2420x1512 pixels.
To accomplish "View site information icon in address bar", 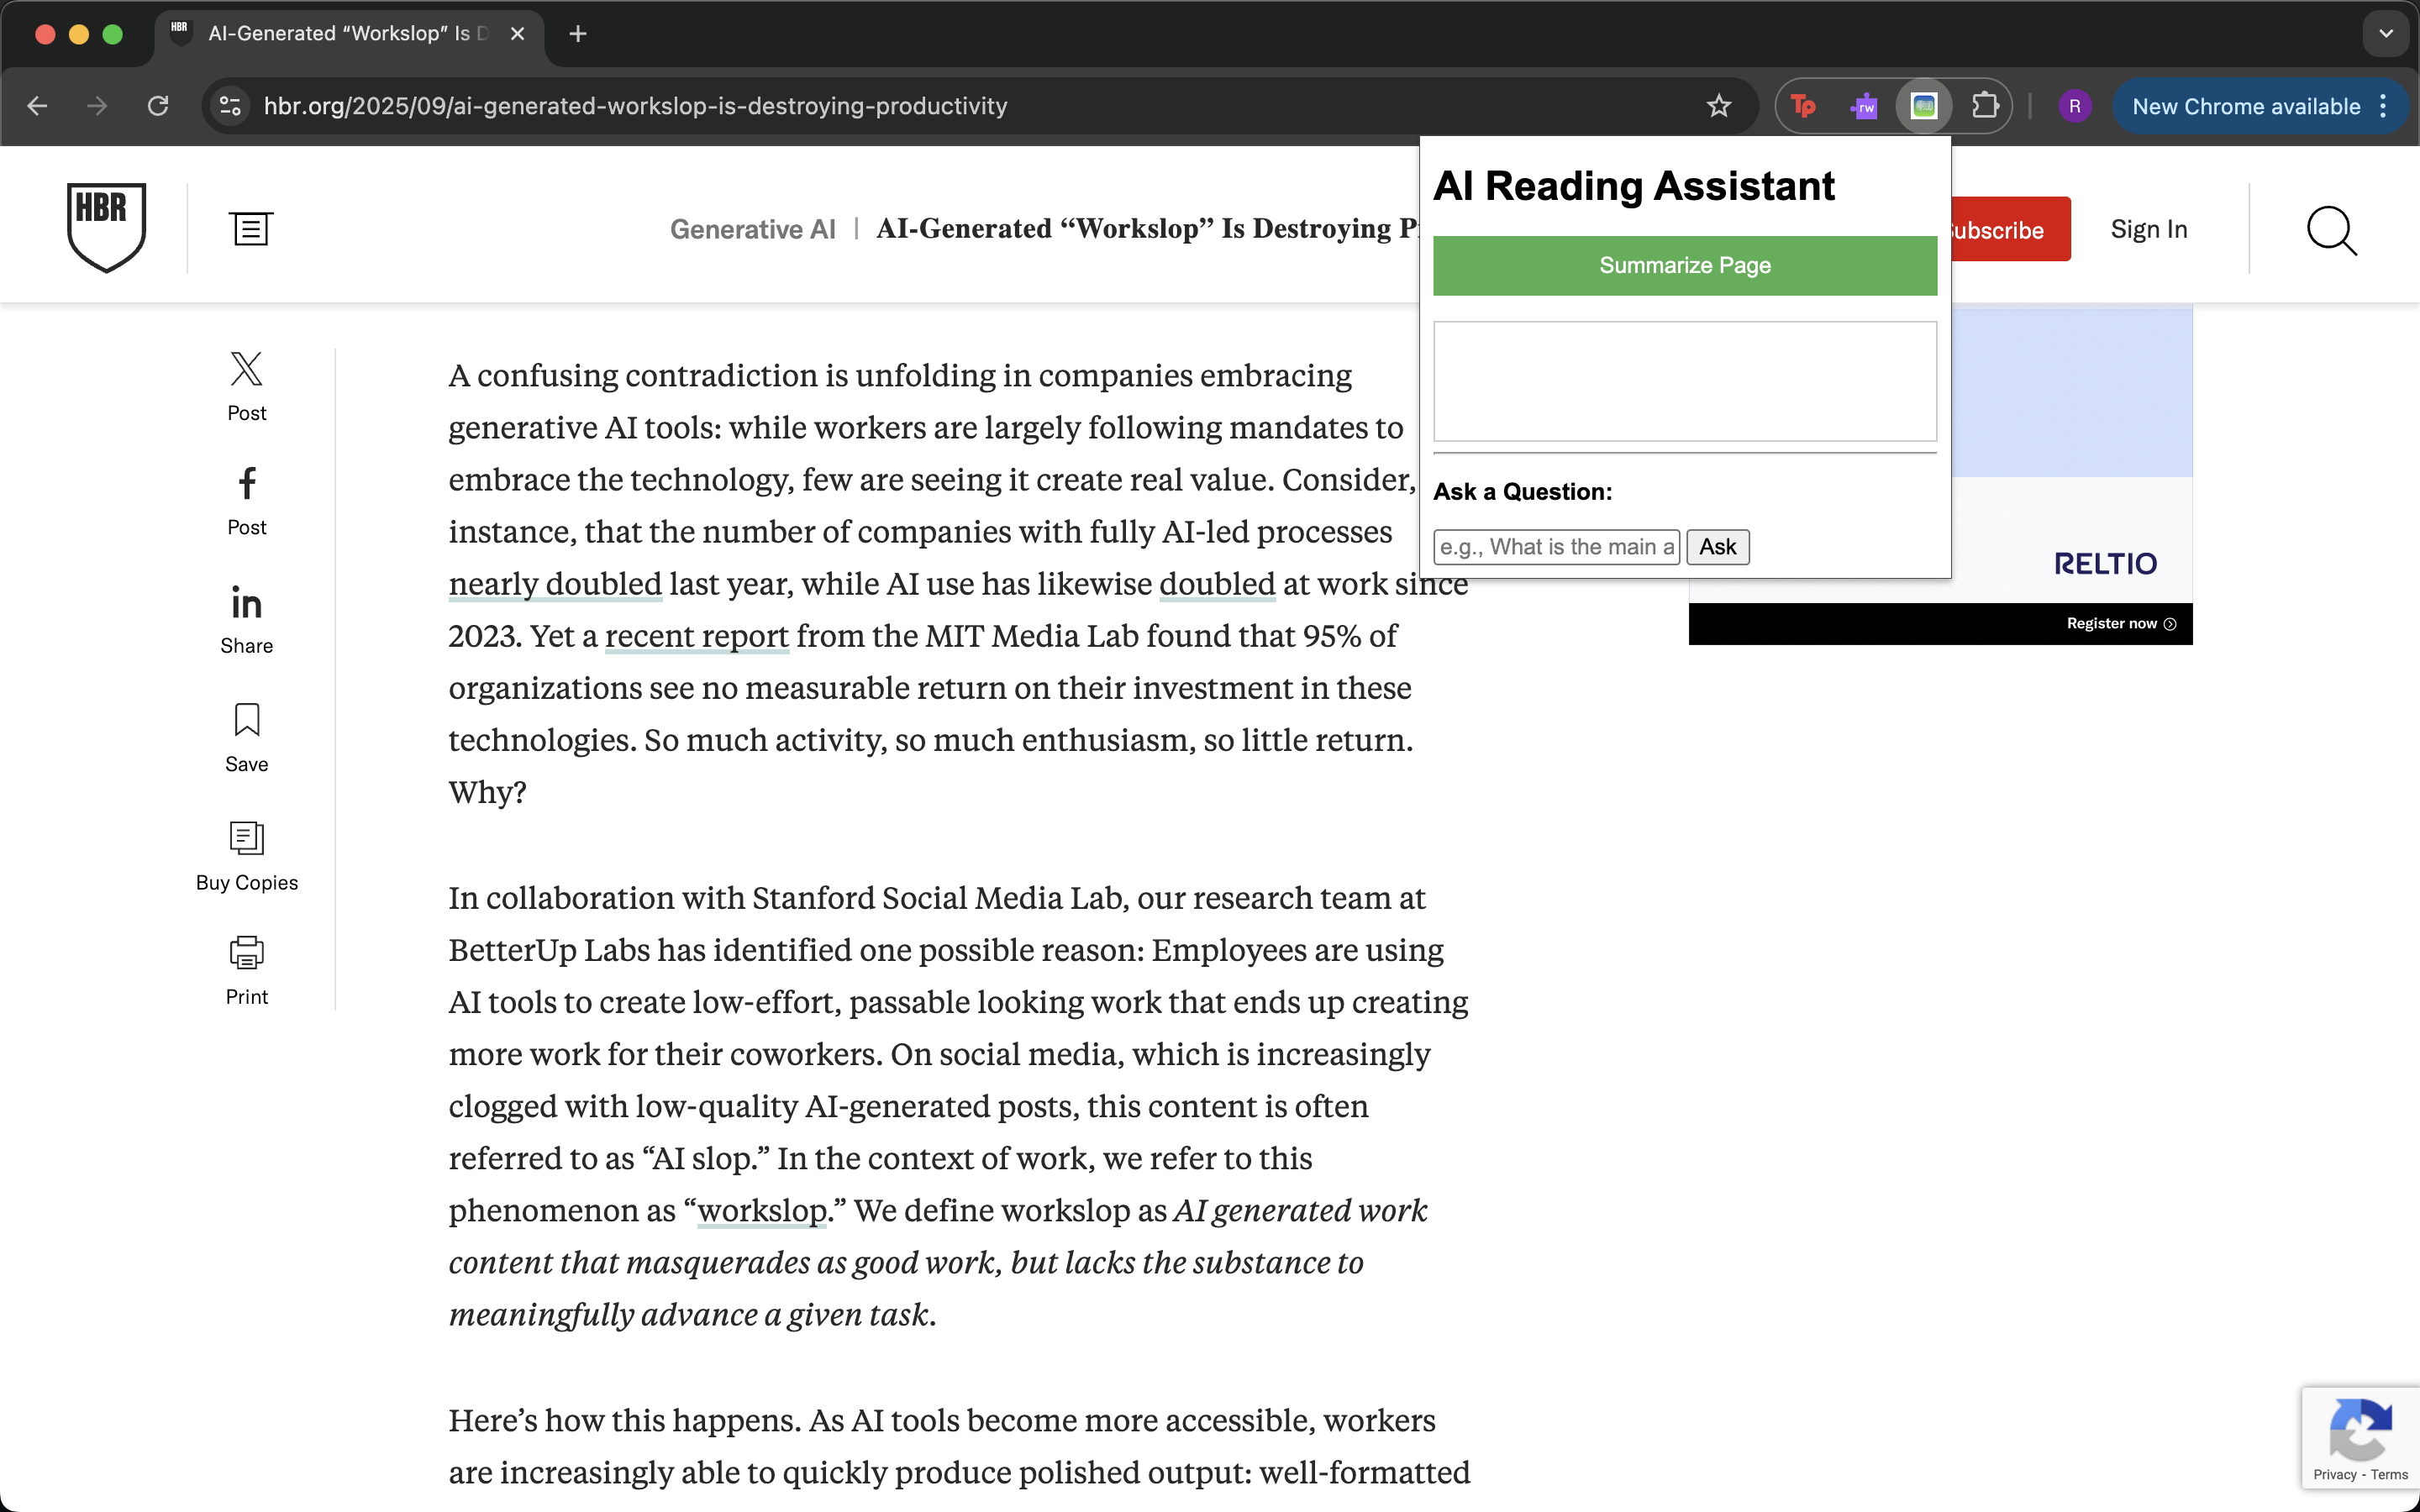I will (230, 106).
